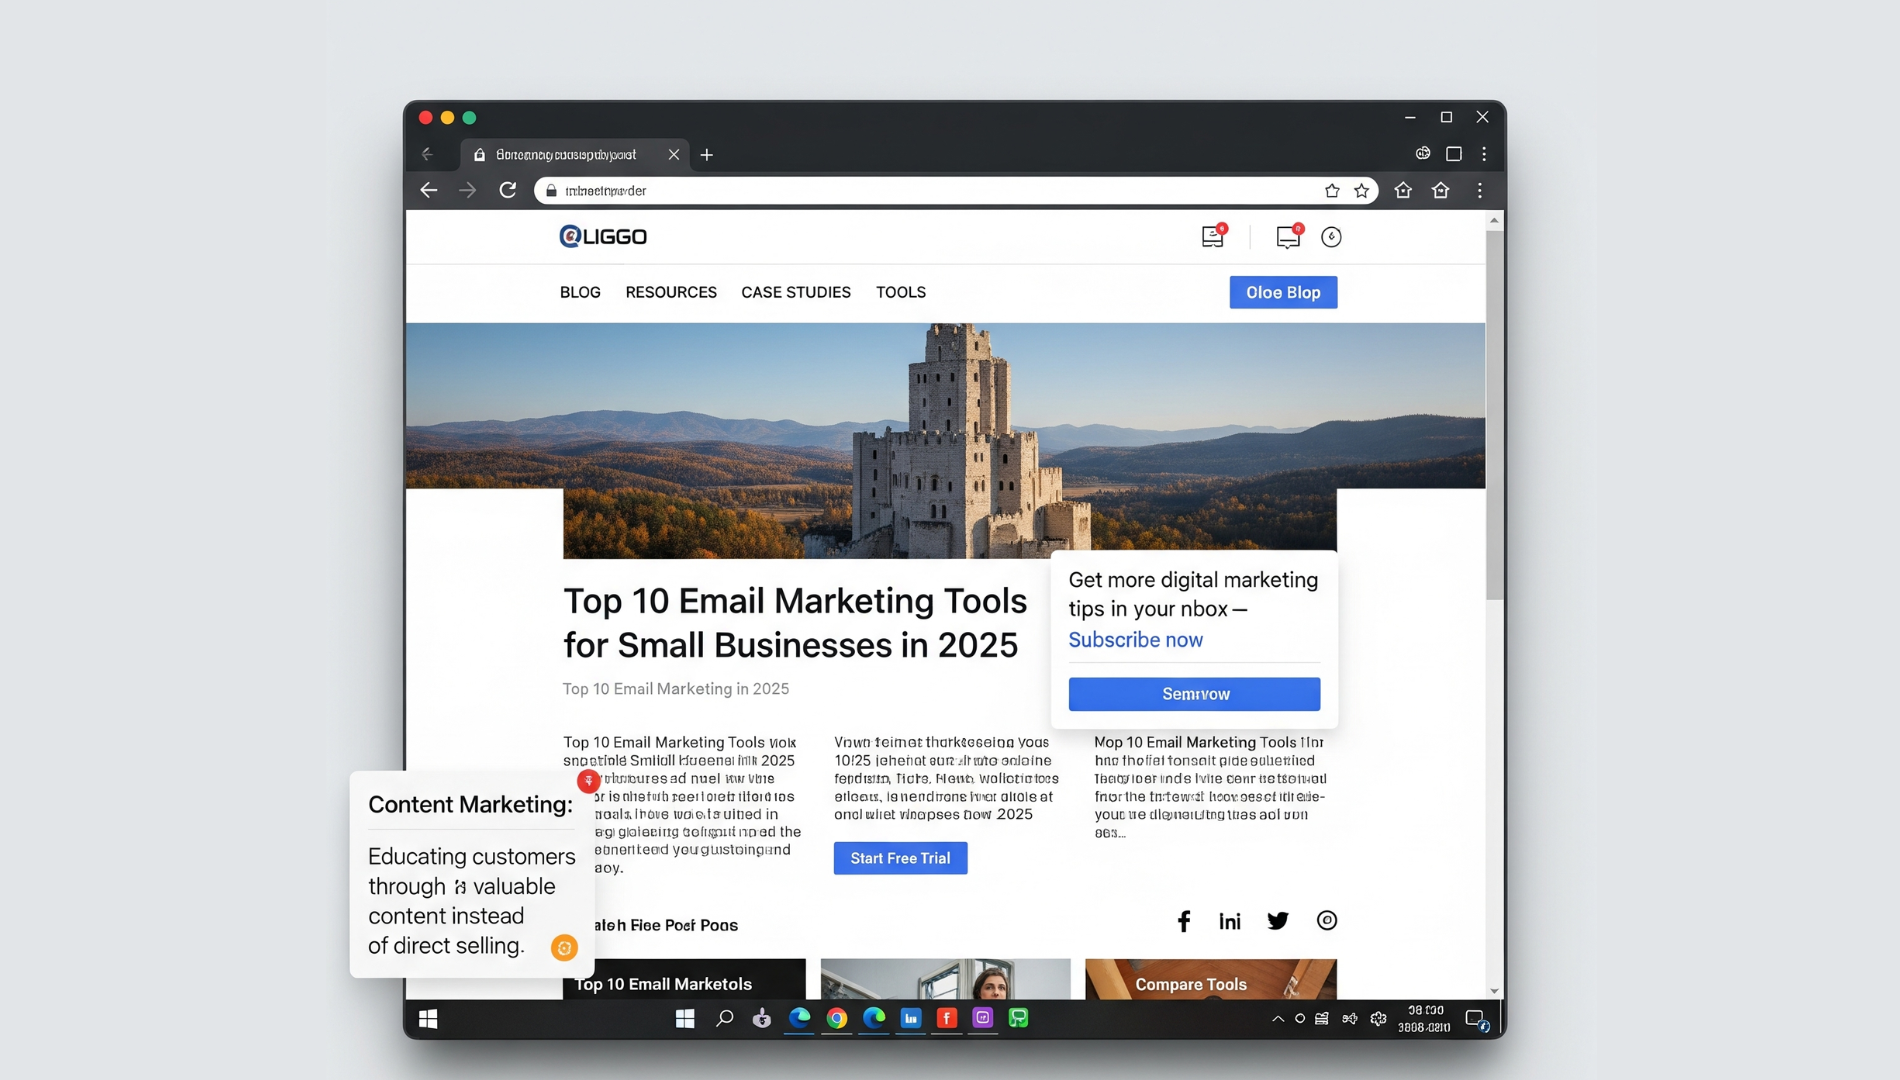
Task: Open the Top 10 Email Marketols thumbnail
Action: tap(684, 979)
